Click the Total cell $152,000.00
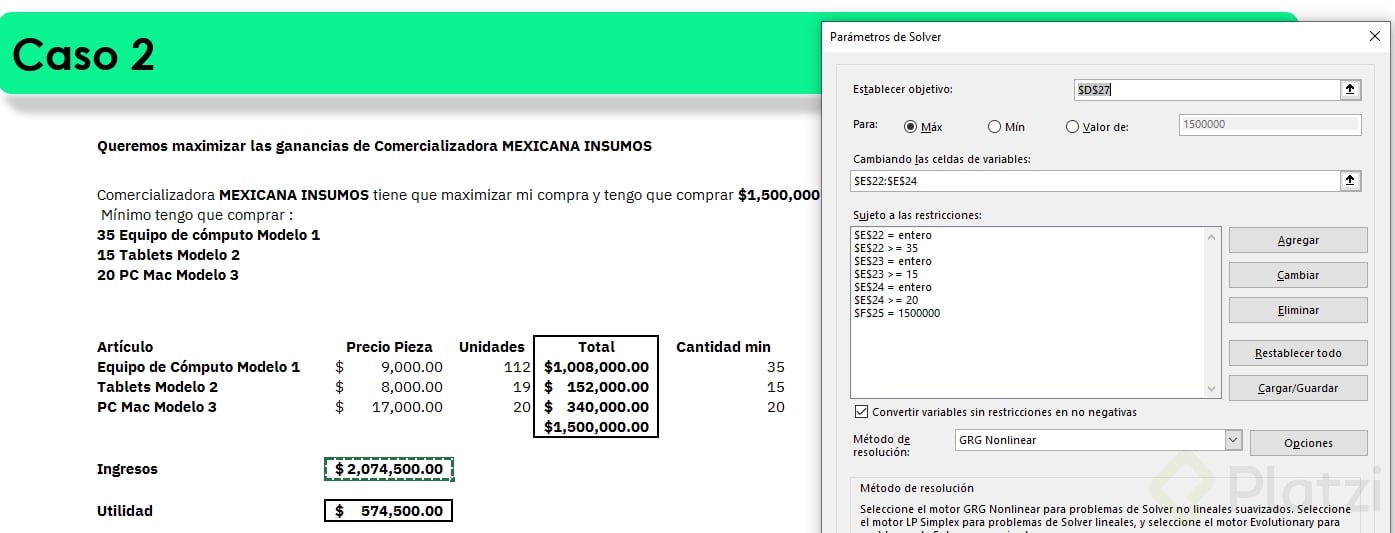Screen dimensions: 1395x533 596,387
